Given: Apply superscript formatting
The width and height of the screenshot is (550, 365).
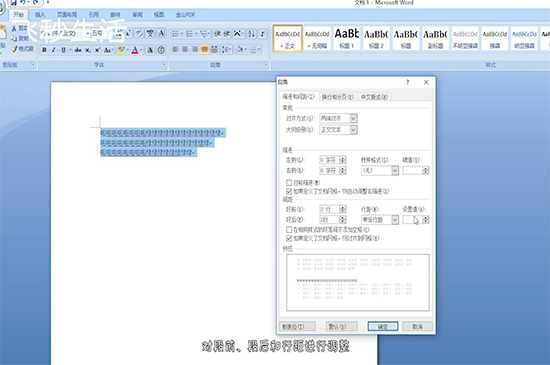Looking at the screenshot, I should (x=98, y=50).
